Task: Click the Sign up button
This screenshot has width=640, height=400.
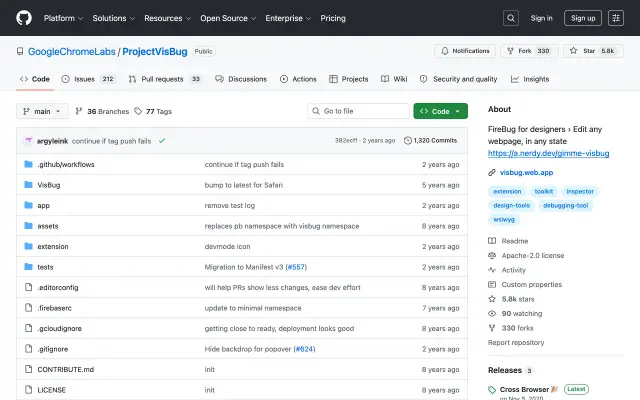Action: [583, 18]
